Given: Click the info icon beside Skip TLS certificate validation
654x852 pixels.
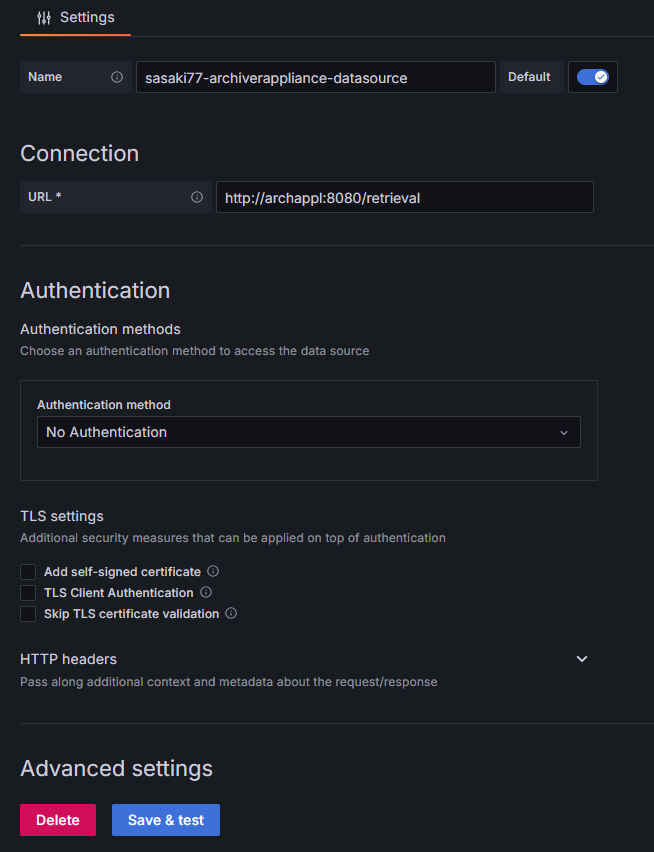Looking at the screenshot, I should pyautogui.click(x=230, y=613).
